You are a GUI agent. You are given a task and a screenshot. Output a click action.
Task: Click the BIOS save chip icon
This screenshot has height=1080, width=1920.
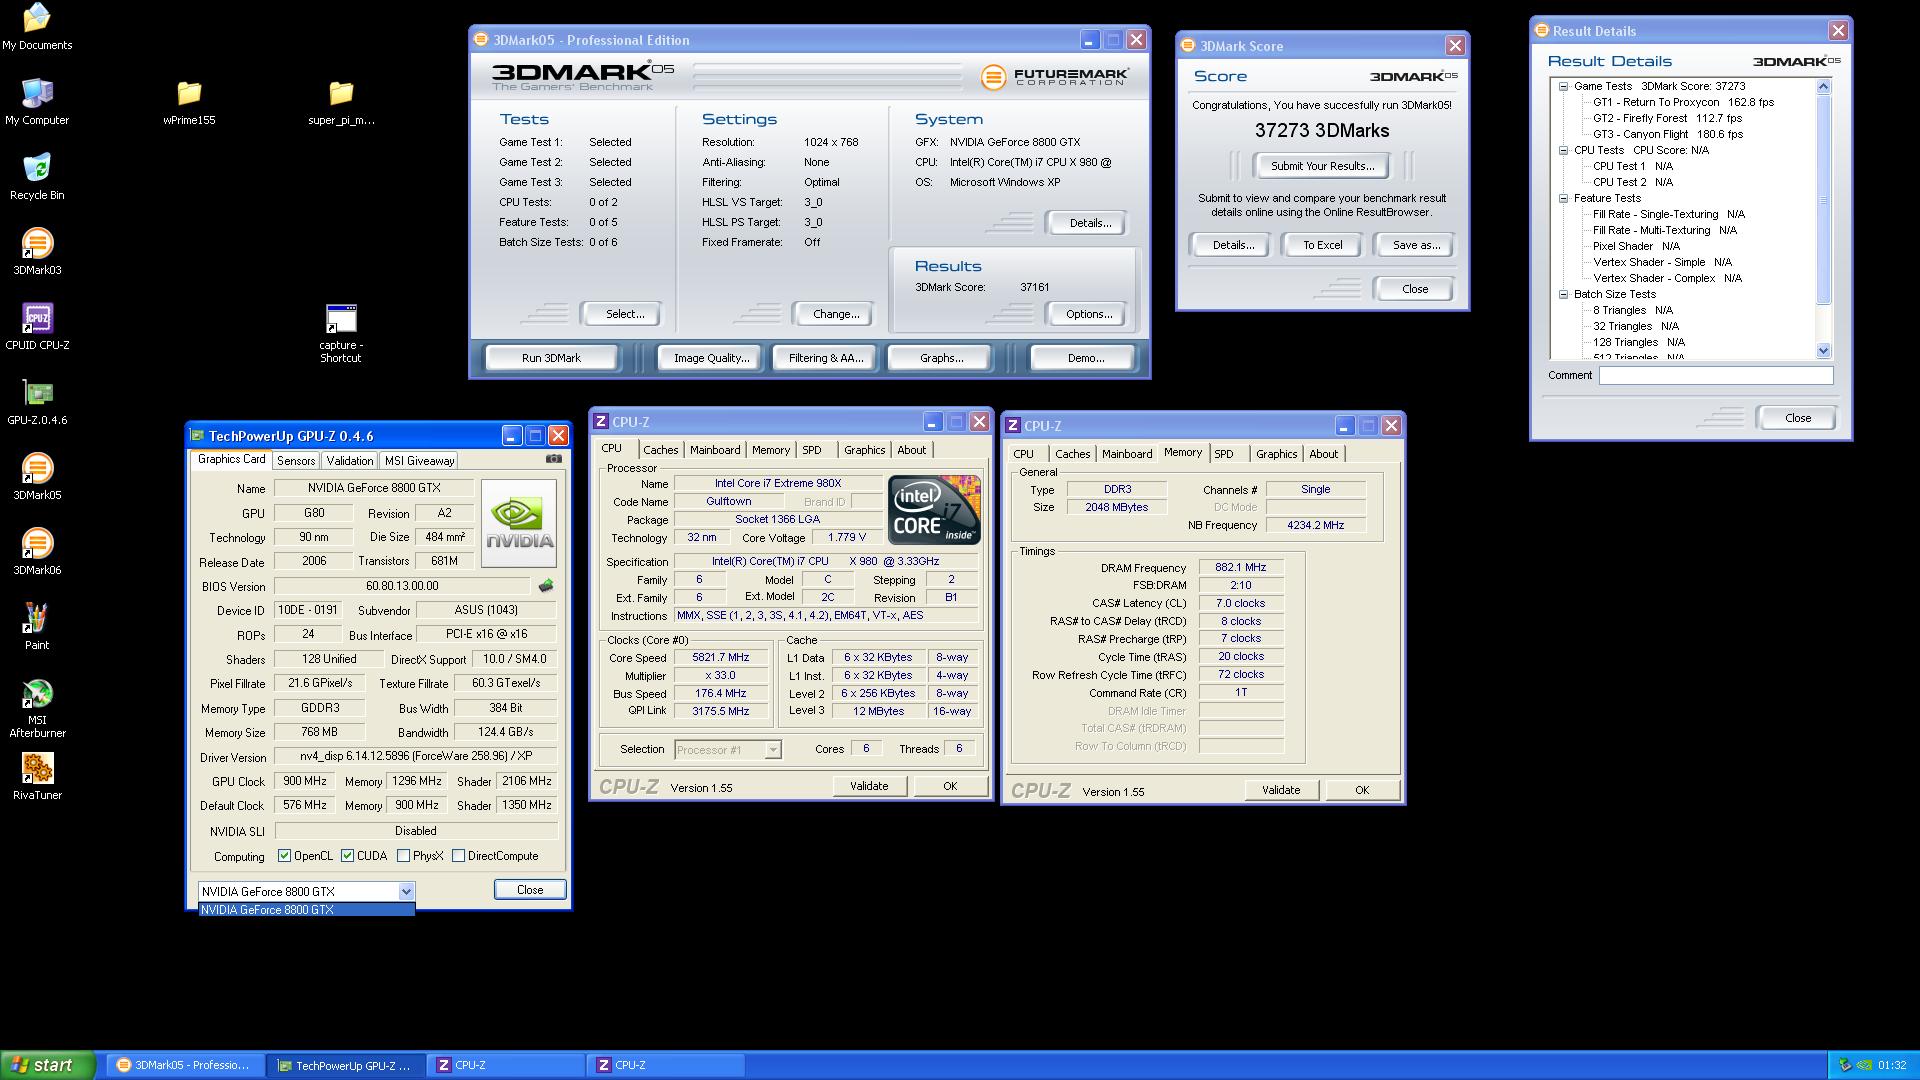546,586
